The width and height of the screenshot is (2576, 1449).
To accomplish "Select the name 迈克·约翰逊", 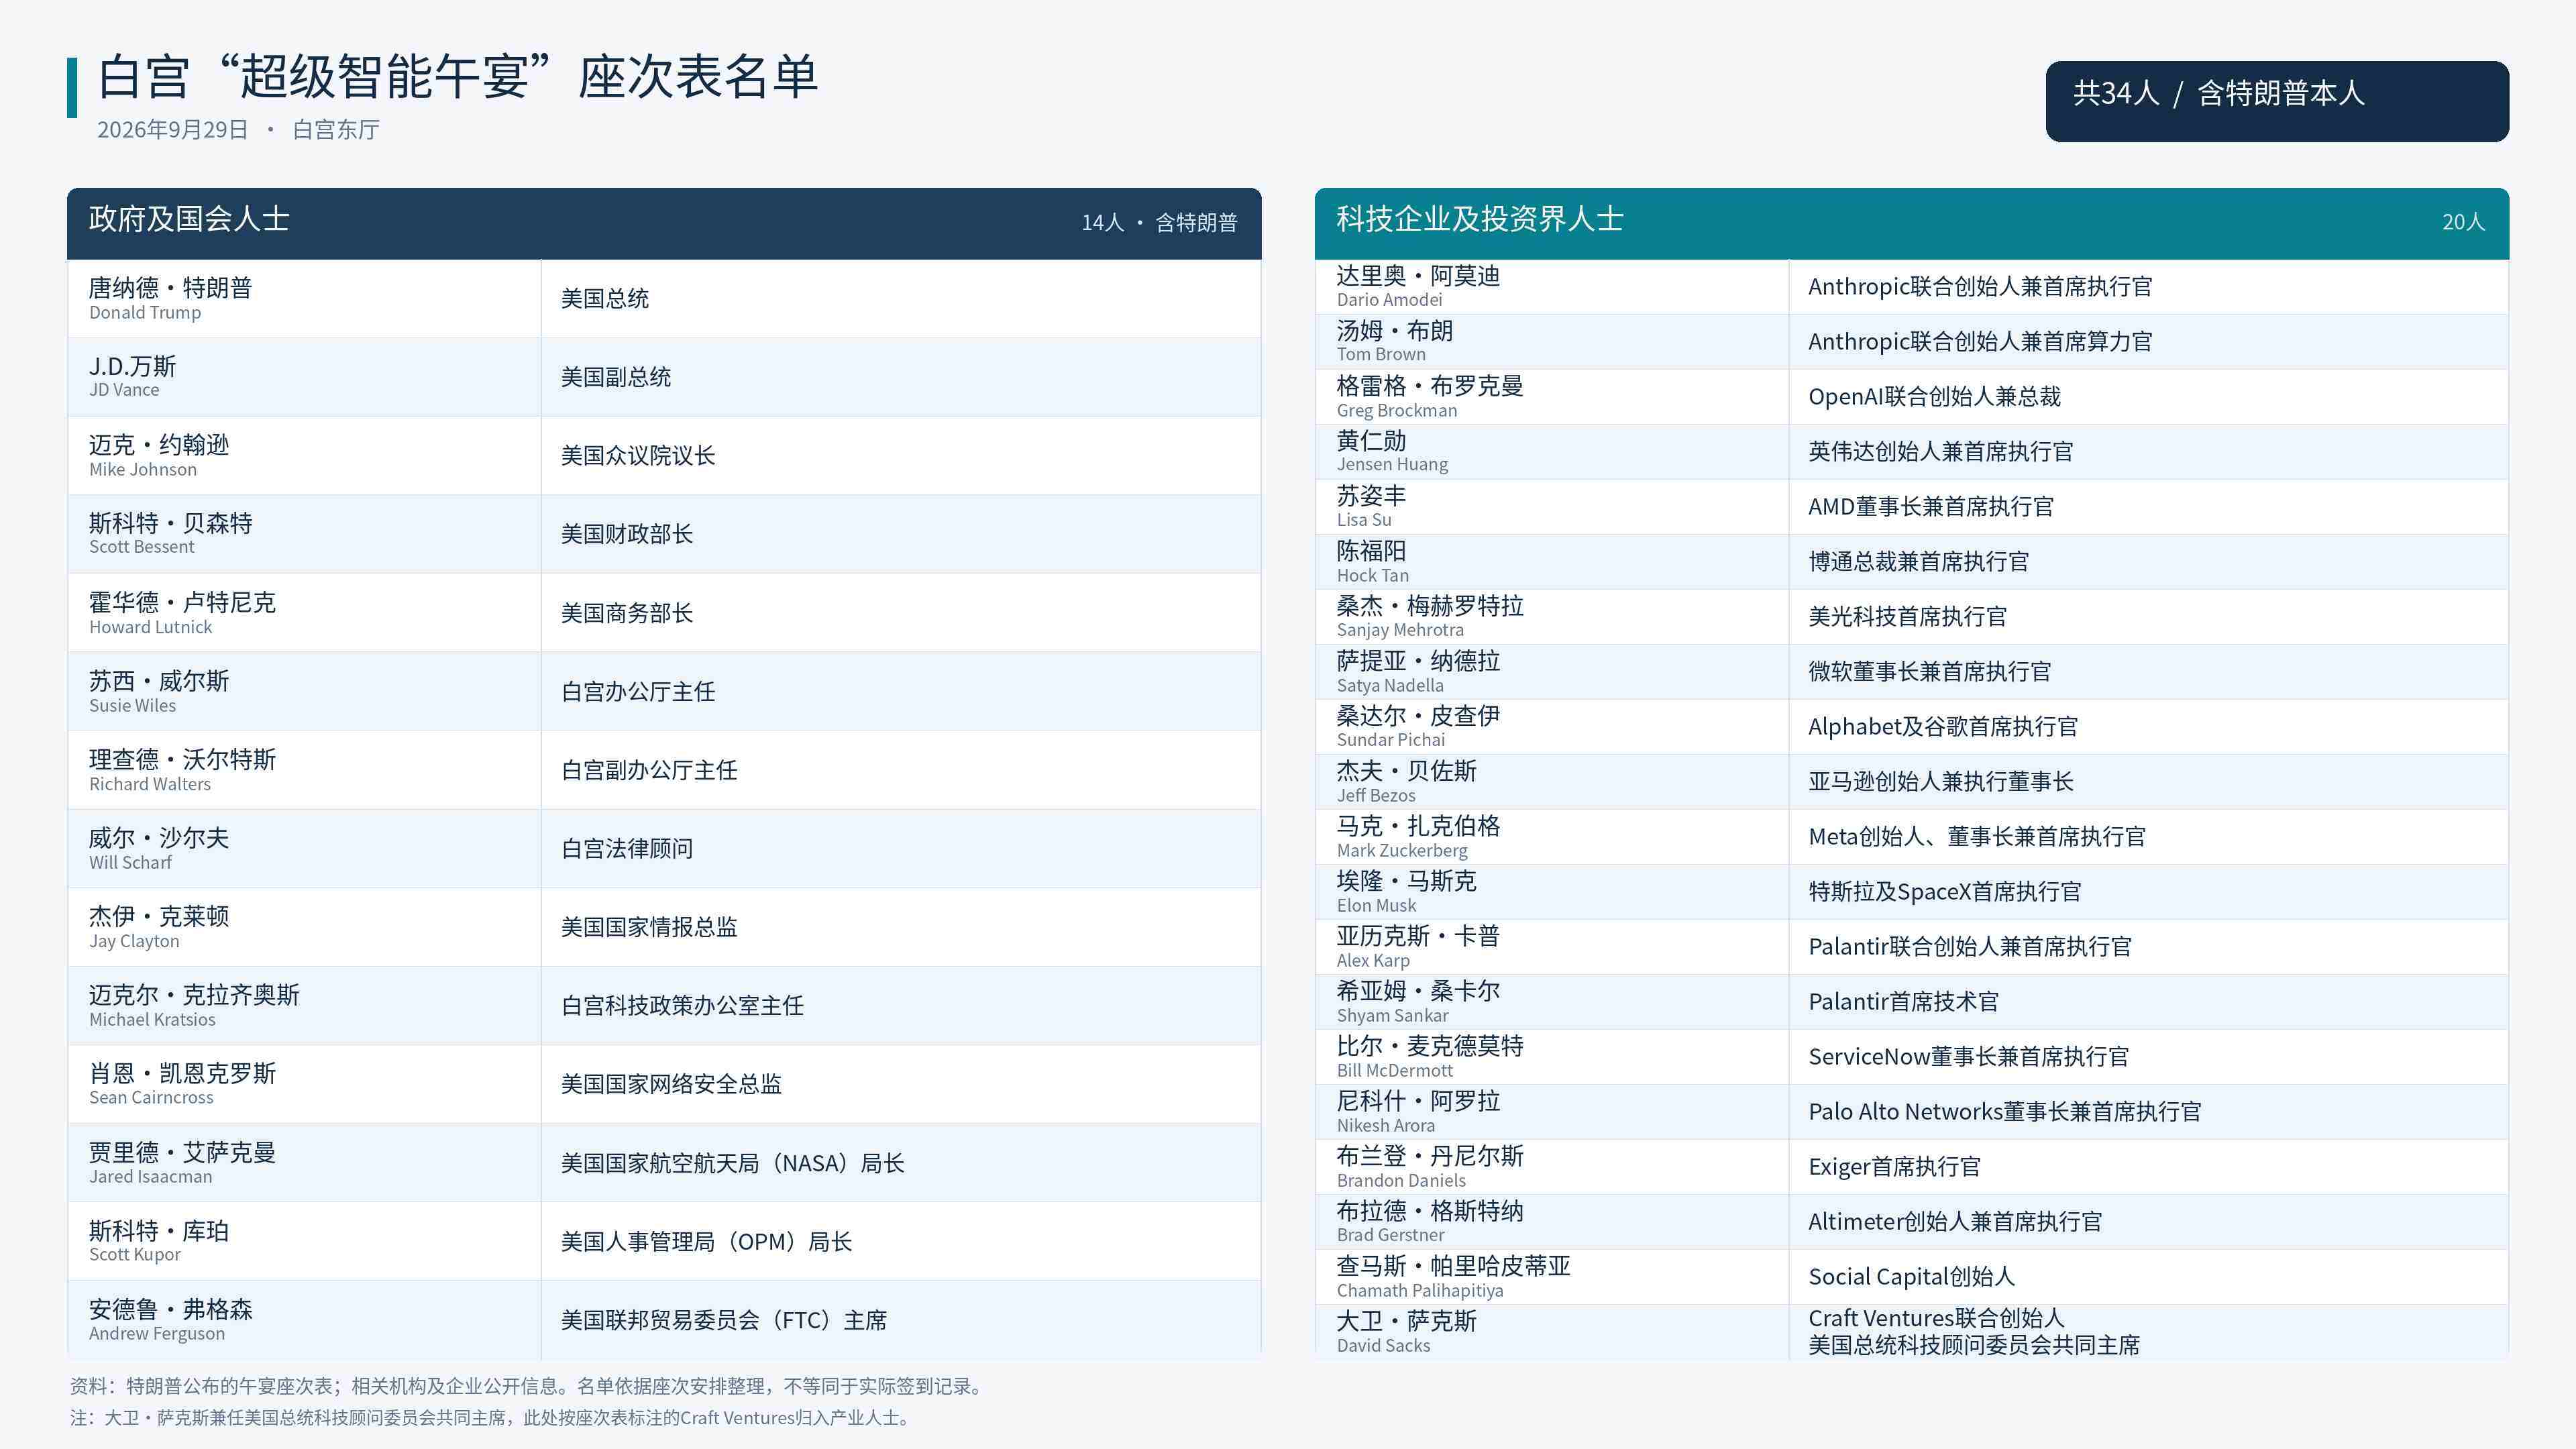I will pyautogui.click(x=159, y=445).
